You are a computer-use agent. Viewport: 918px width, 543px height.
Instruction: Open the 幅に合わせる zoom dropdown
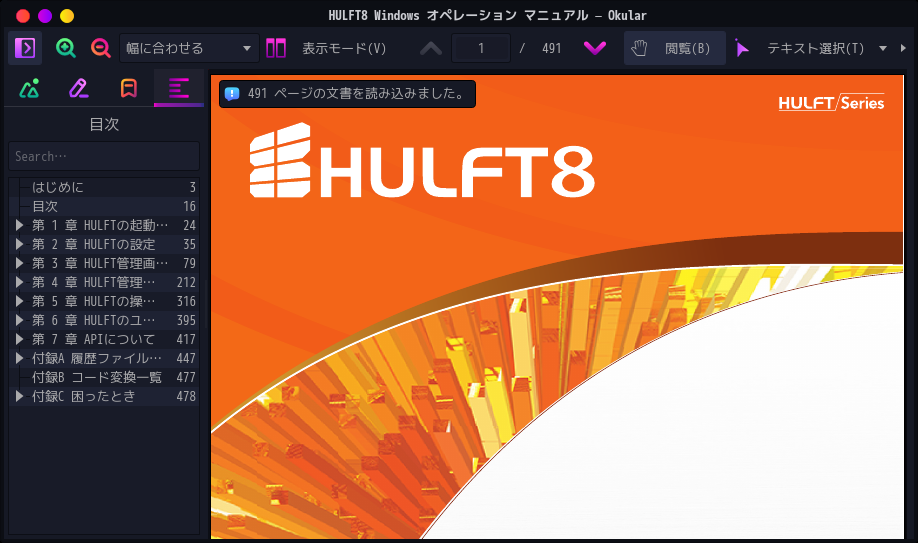189,48
